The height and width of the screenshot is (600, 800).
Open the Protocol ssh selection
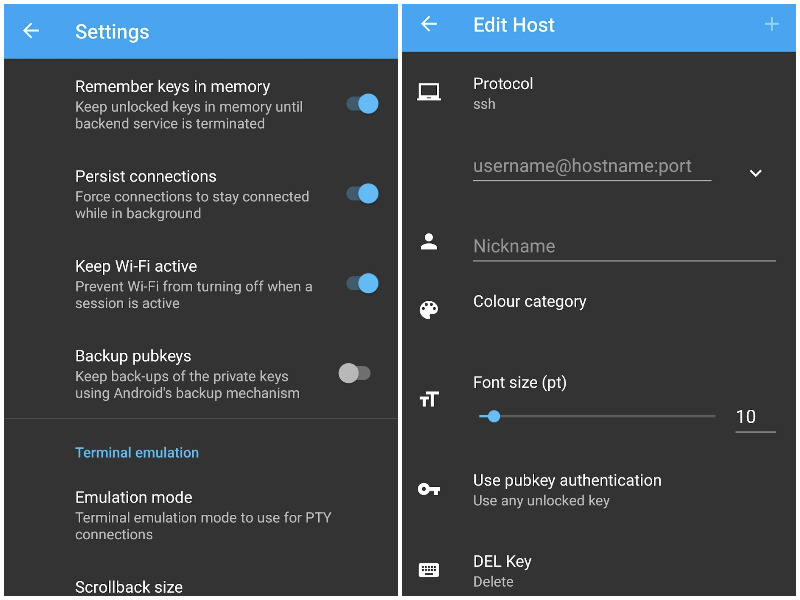click(x=598, y=93)
